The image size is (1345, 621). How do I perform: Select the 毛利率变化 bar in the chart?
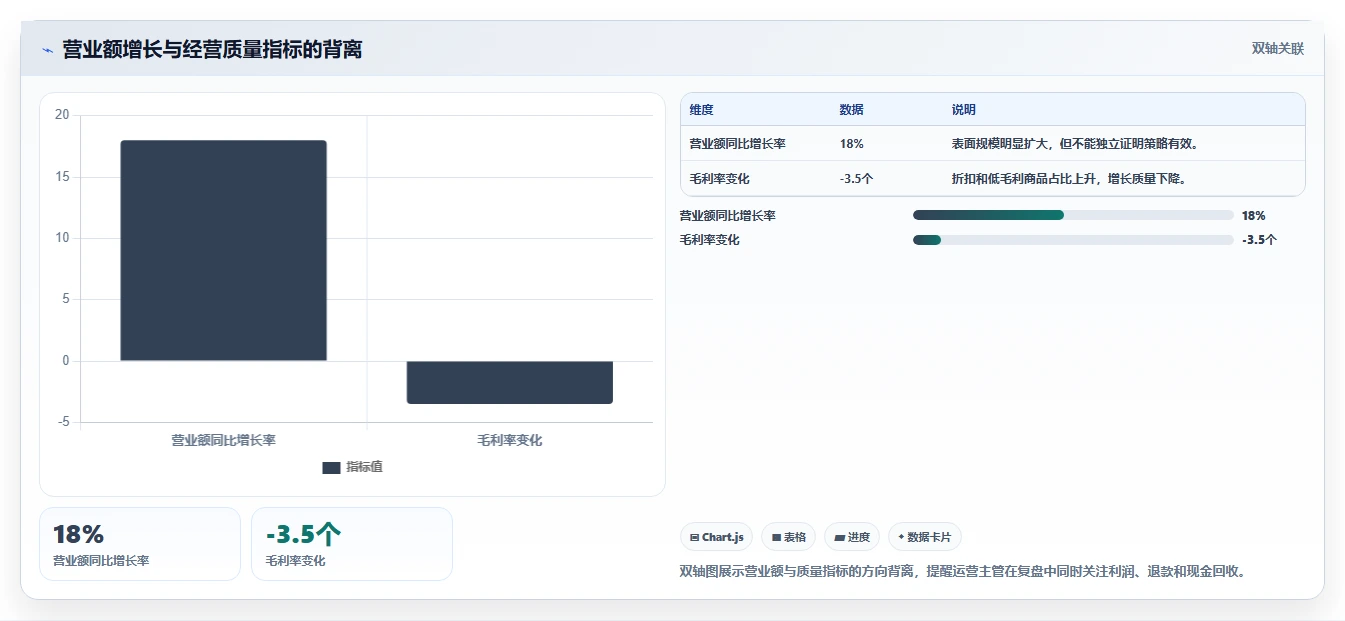(510, 382)
